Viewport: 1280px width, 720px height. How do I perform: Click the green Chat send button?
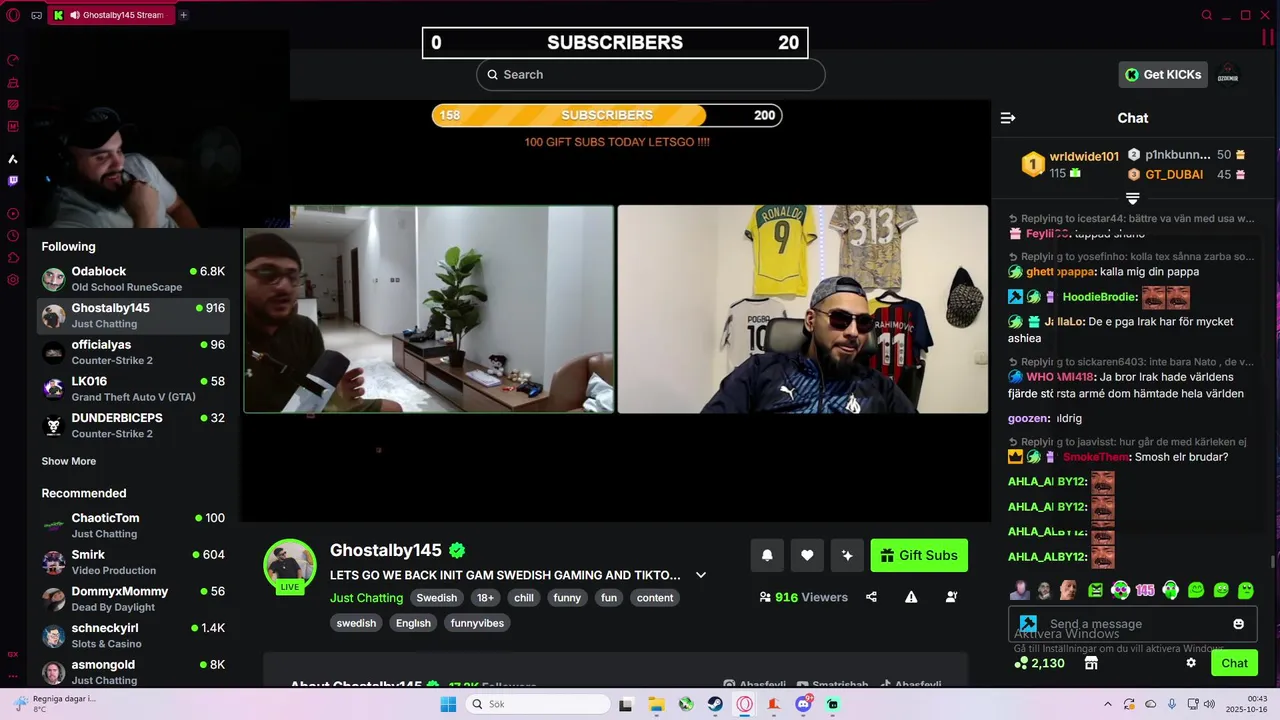pos(1234,663)
